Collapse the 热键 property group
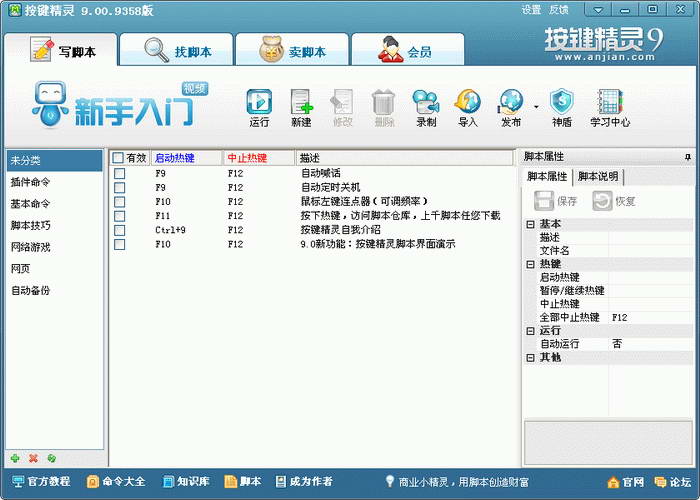 [x=531, y=264]
